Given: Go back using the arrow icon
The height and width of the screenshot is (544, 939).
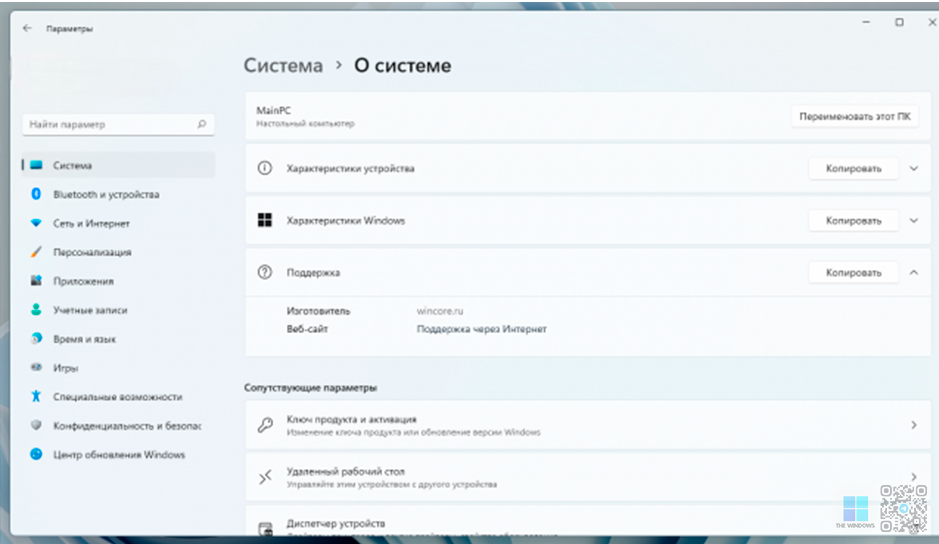Looking at the screenshot, I should pos(27,28).
